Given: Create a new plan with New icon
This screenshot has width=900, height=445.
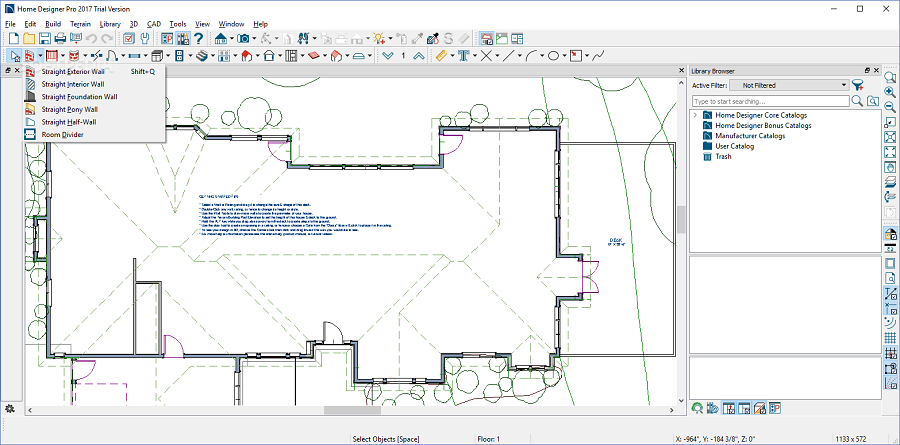Looking at the screenshot, I should pos(14,38).
